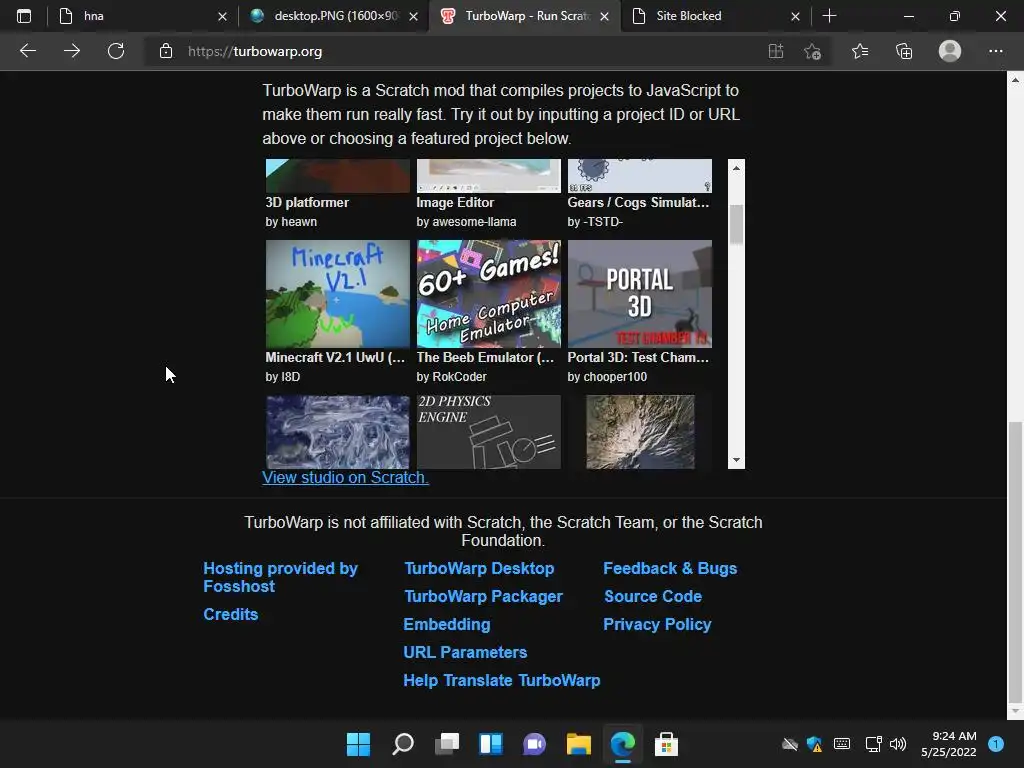Viewport: 1024px width, 768px height.
Task: Click featured projects scrollbar down arrow
Action: (736, 460)
